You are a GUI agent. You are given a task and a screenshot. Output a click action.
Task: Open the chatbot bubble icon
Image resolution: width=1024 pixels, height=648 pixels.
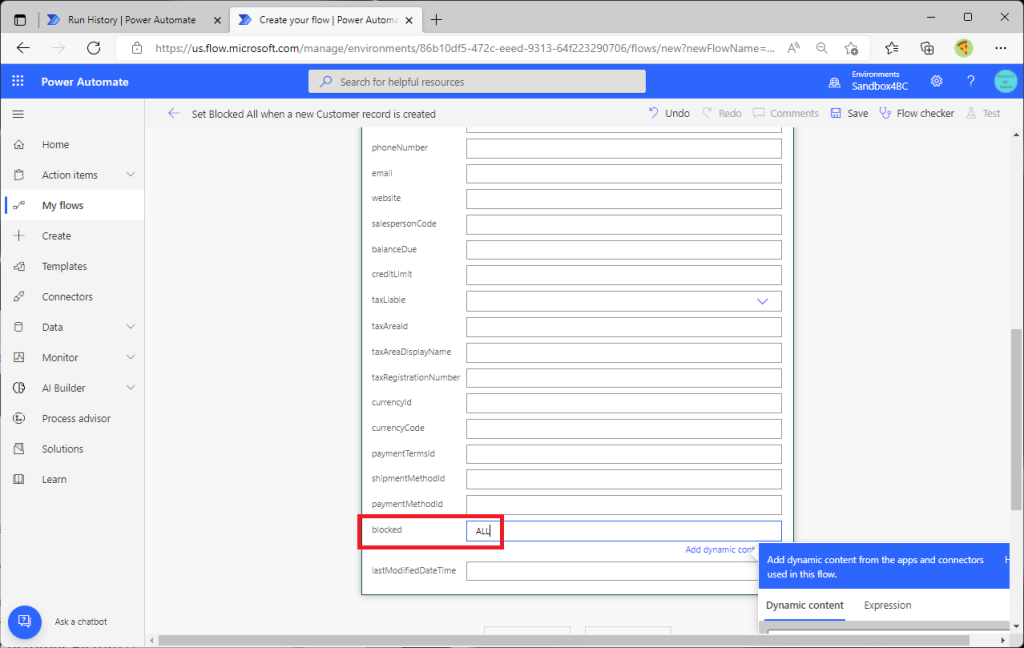[x=25, y=621]
